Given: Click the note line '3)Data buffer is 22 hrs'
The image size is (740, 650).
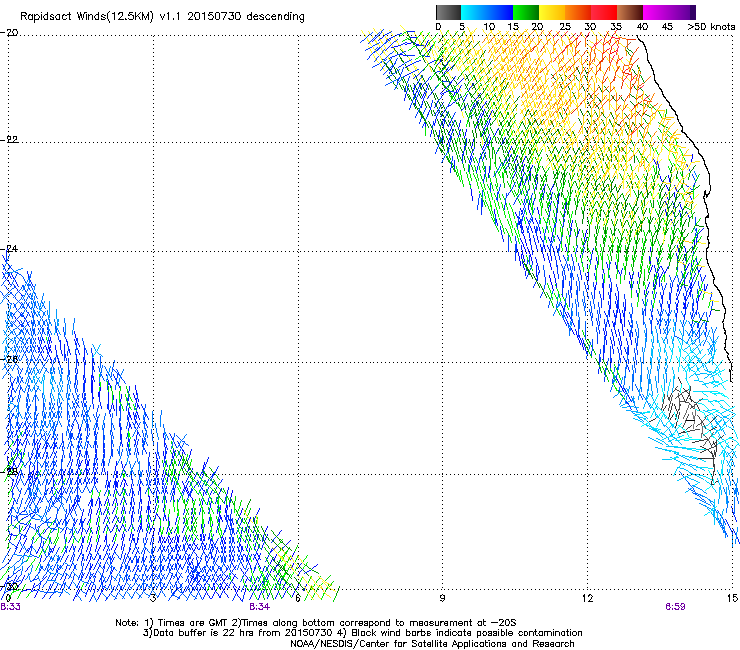Looking at the screenshot, I should point(362,633).
